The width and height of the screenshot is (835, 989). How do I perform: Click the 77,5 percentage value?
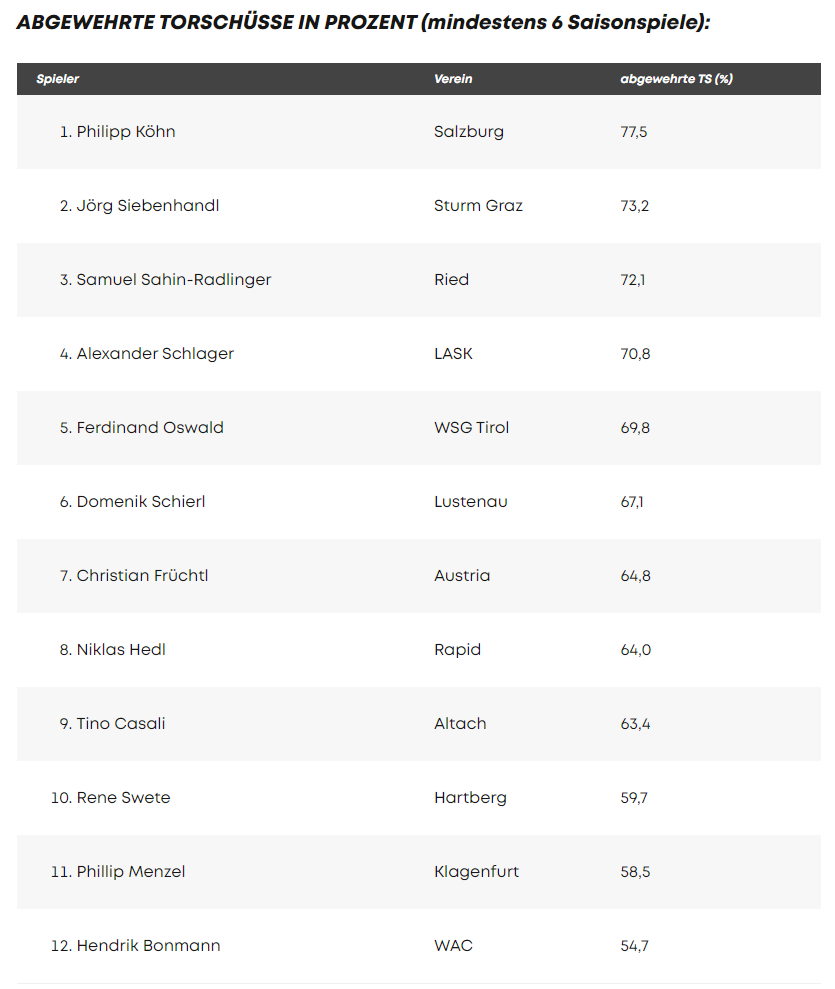point(634,132)
